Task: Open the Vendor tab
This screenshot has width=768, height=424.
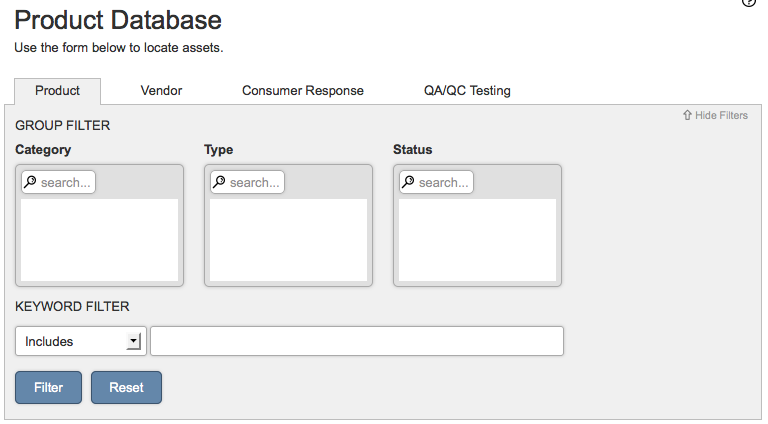Action: (x=161, y=91)
